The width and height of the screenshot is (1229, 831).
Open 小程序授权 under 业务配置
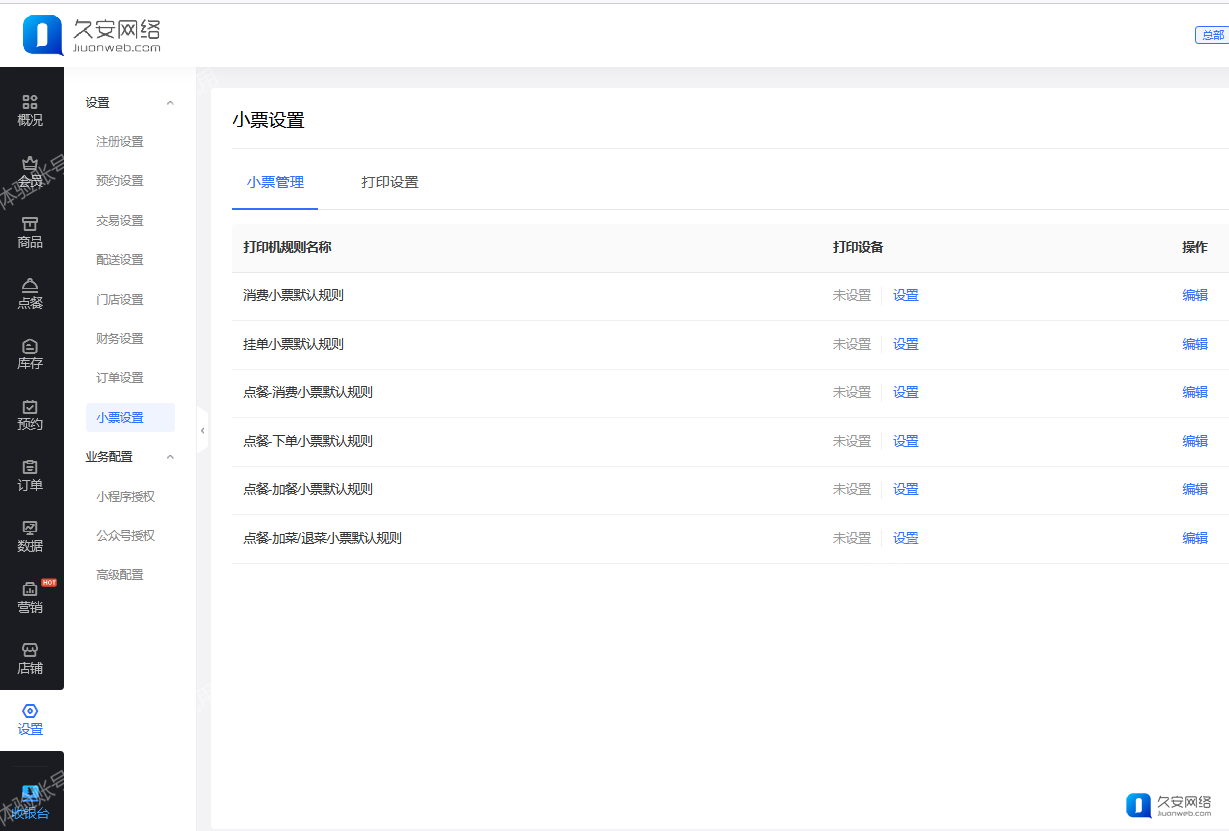(125, 496)
